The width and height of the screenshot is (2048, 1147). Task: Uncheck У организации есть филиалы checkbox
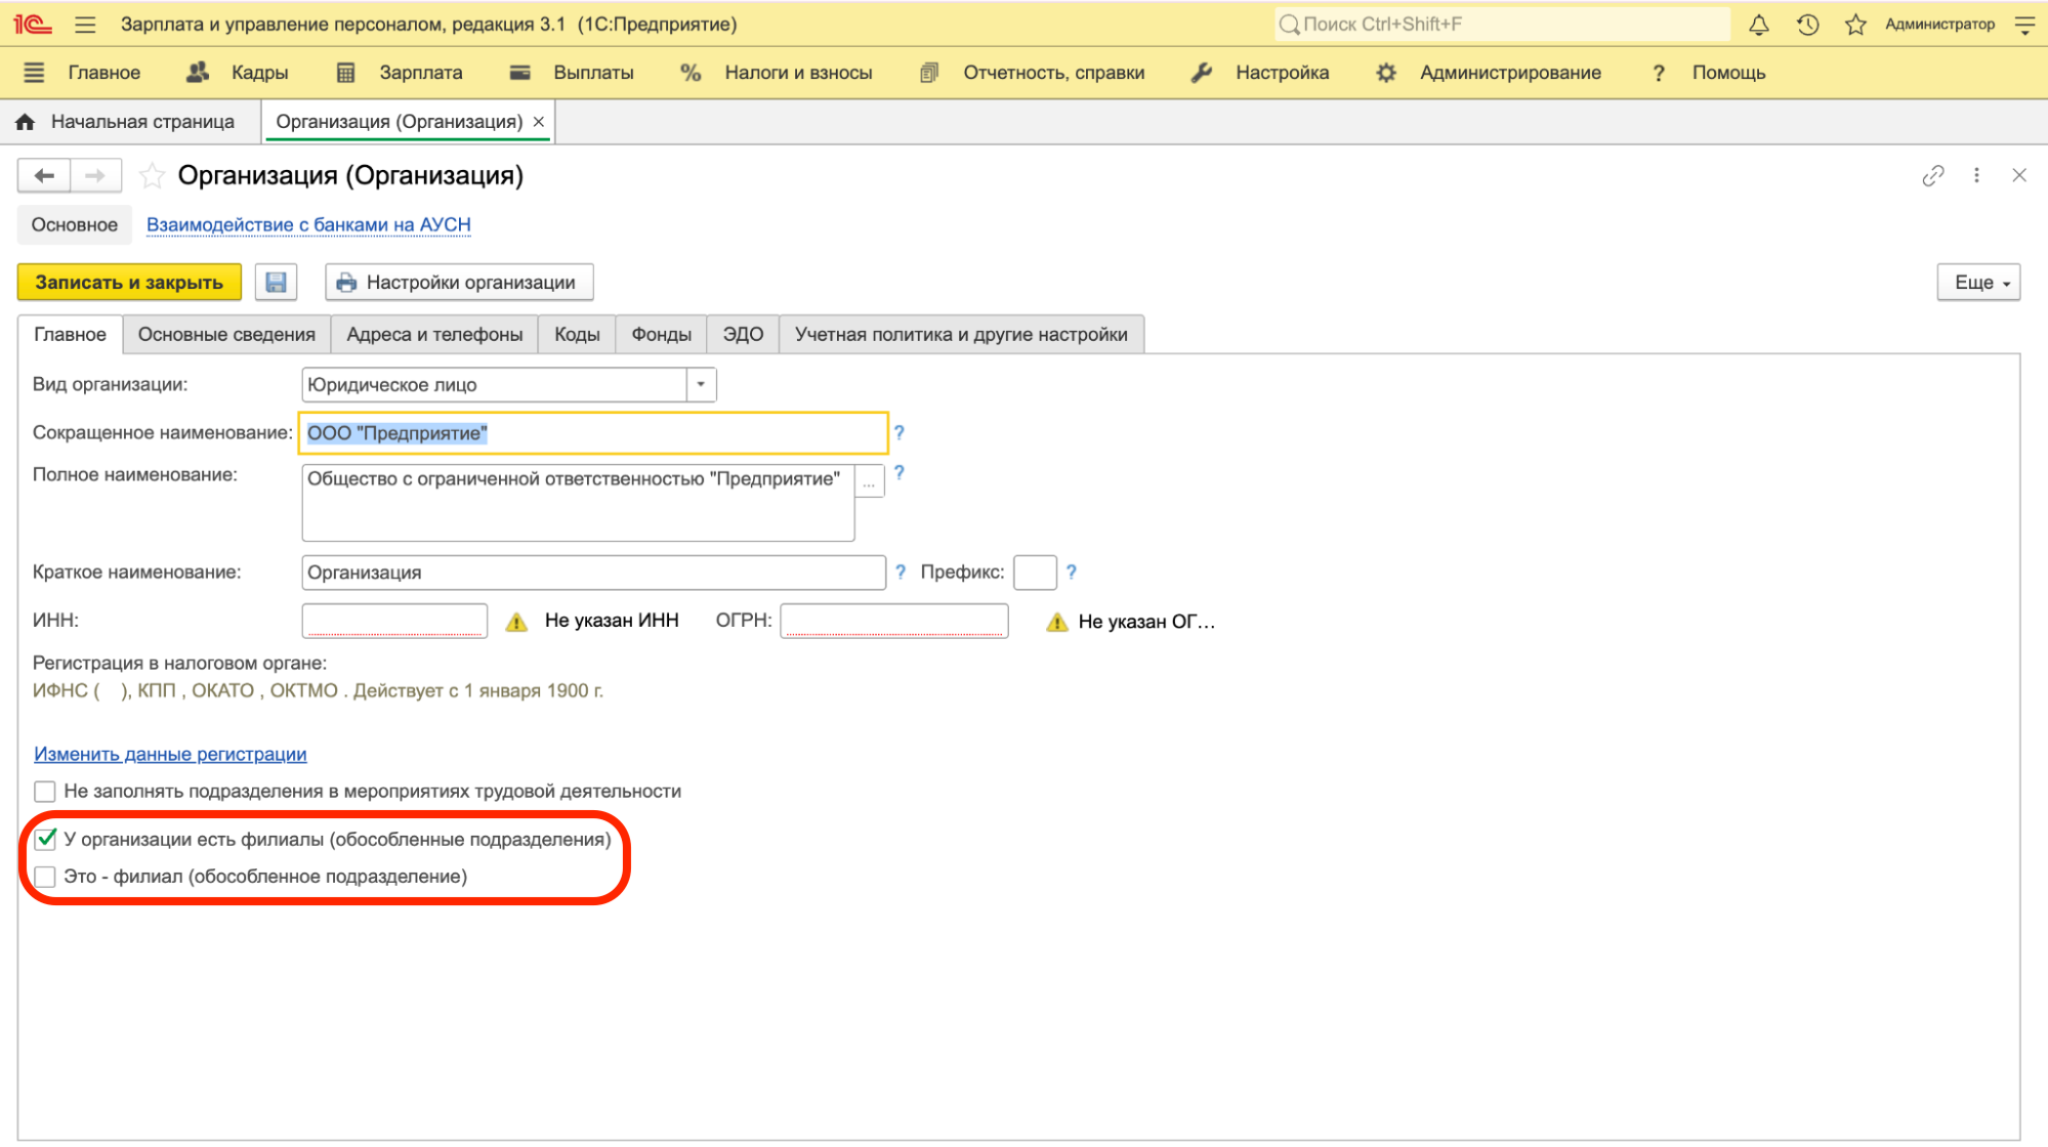tap(45, 839)
